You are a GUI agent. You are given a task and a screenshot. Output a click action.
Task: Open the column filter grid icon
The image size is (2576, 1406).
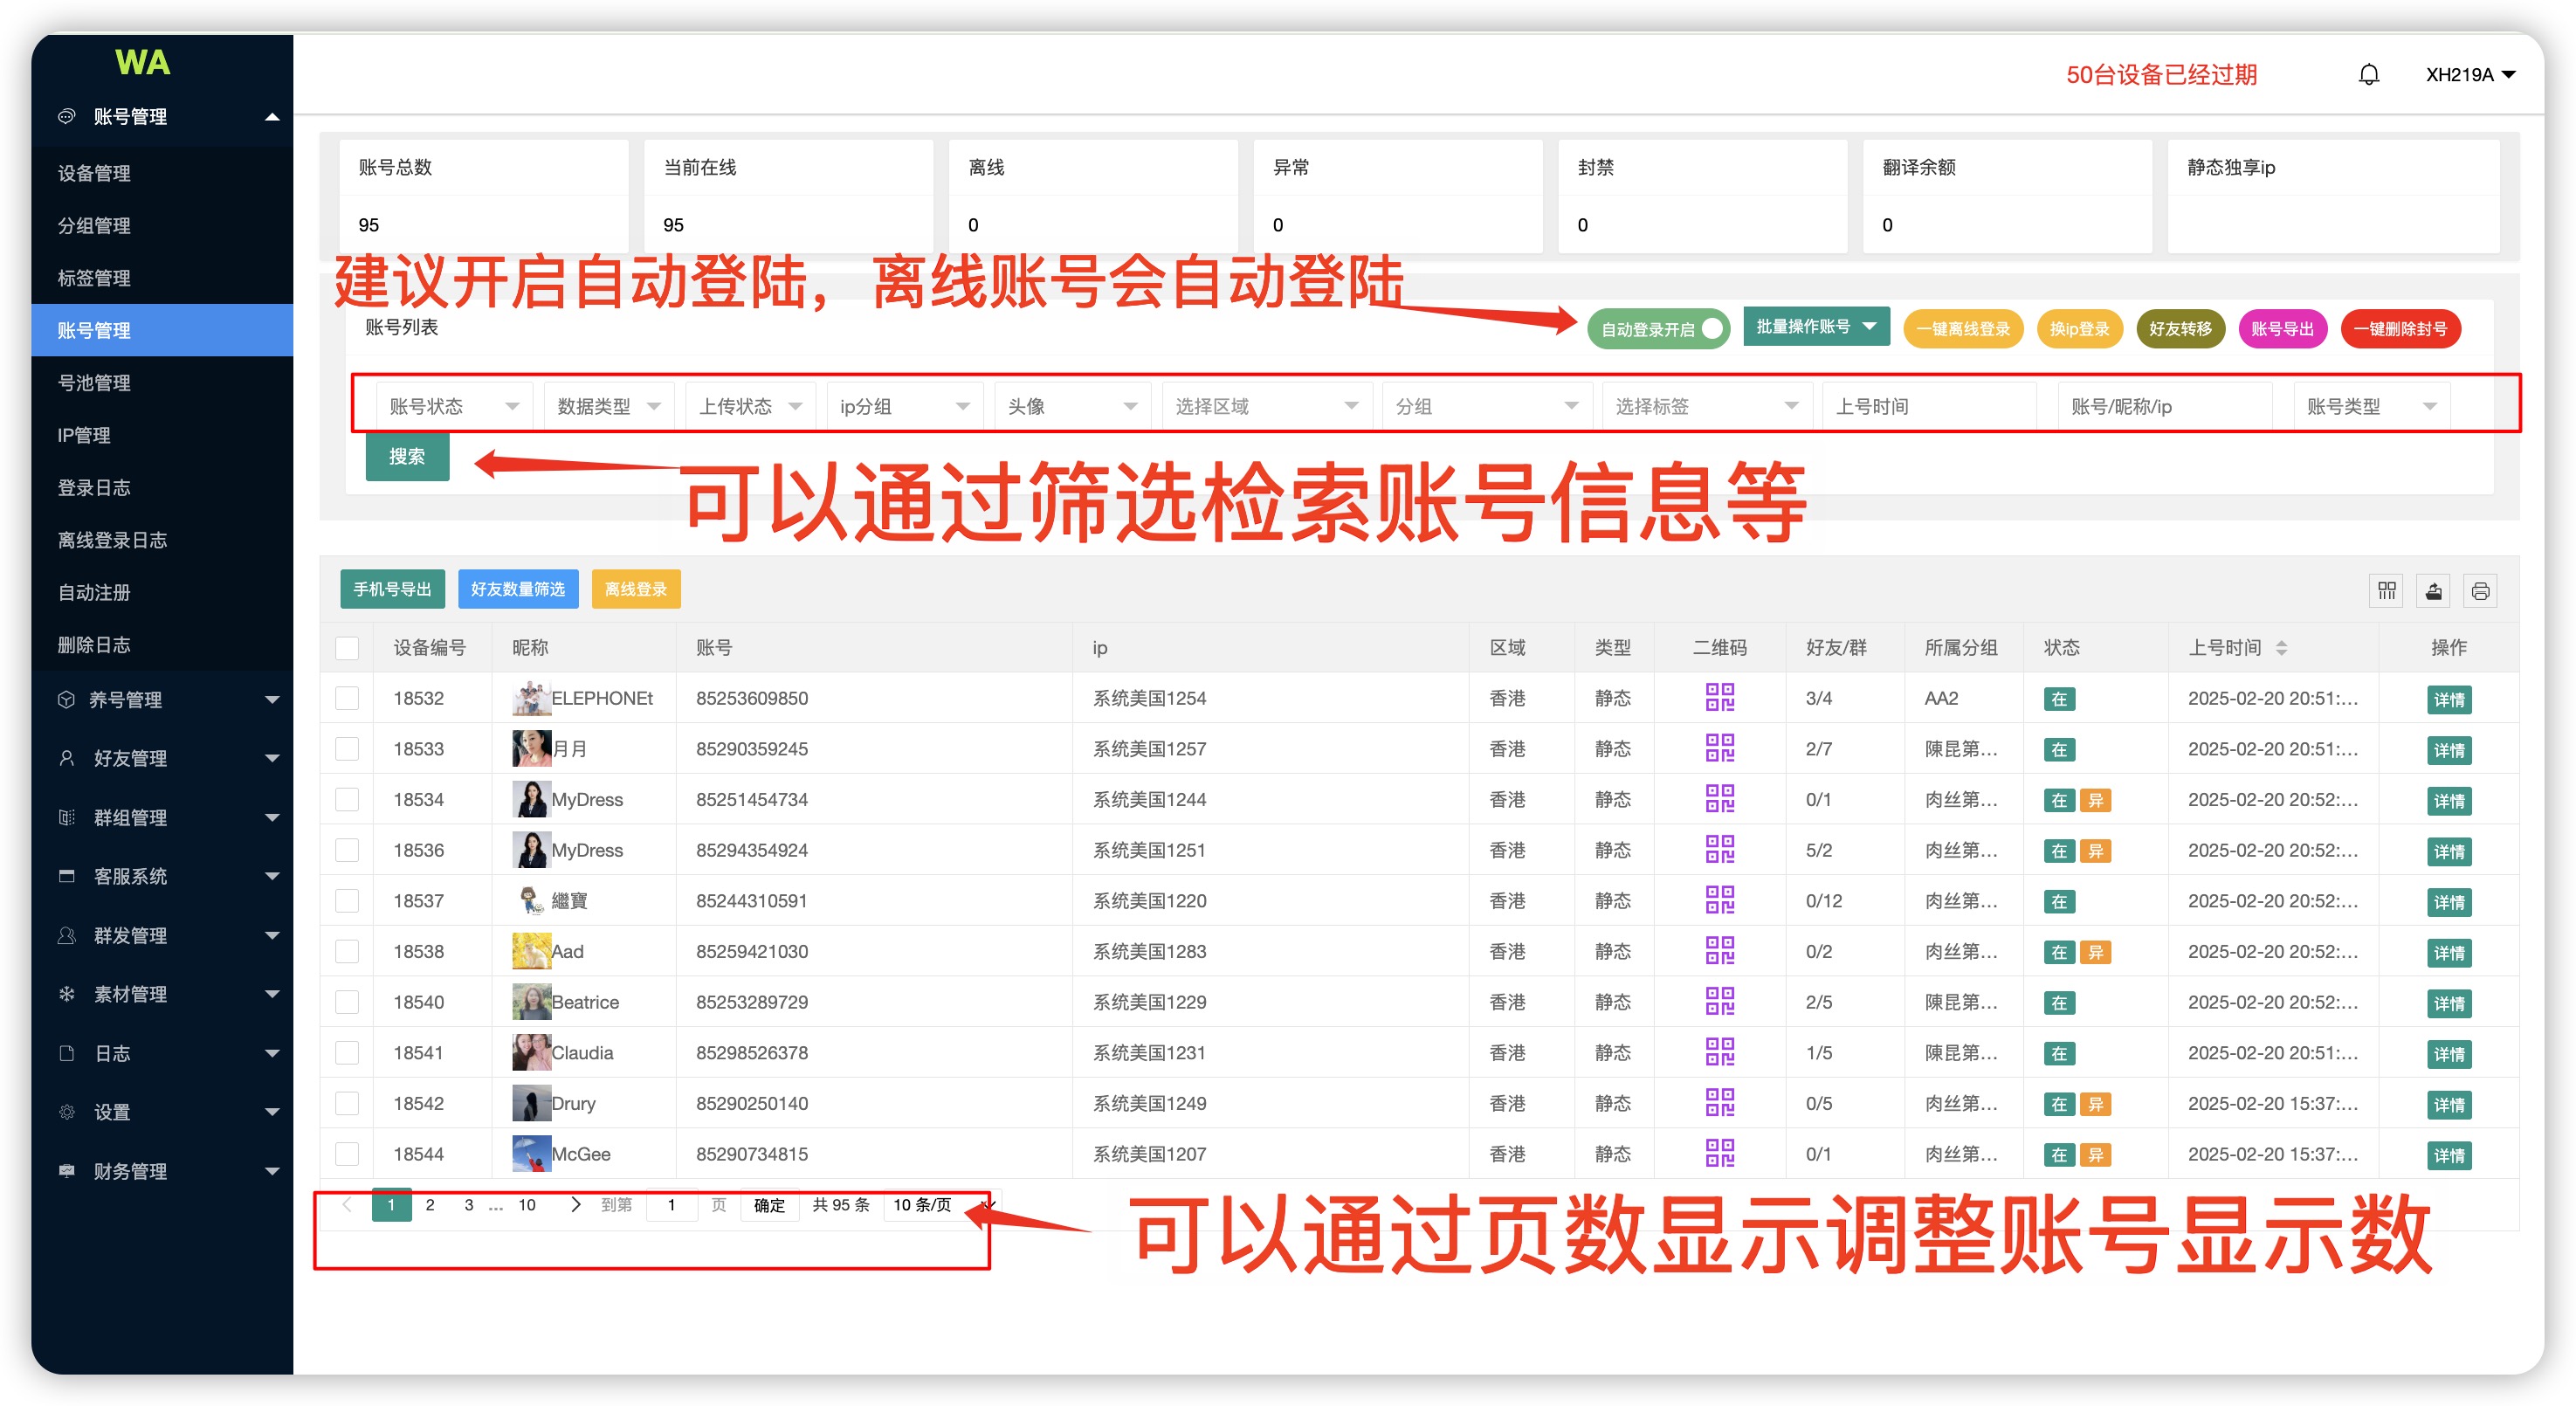click(x=2386, y=591)
